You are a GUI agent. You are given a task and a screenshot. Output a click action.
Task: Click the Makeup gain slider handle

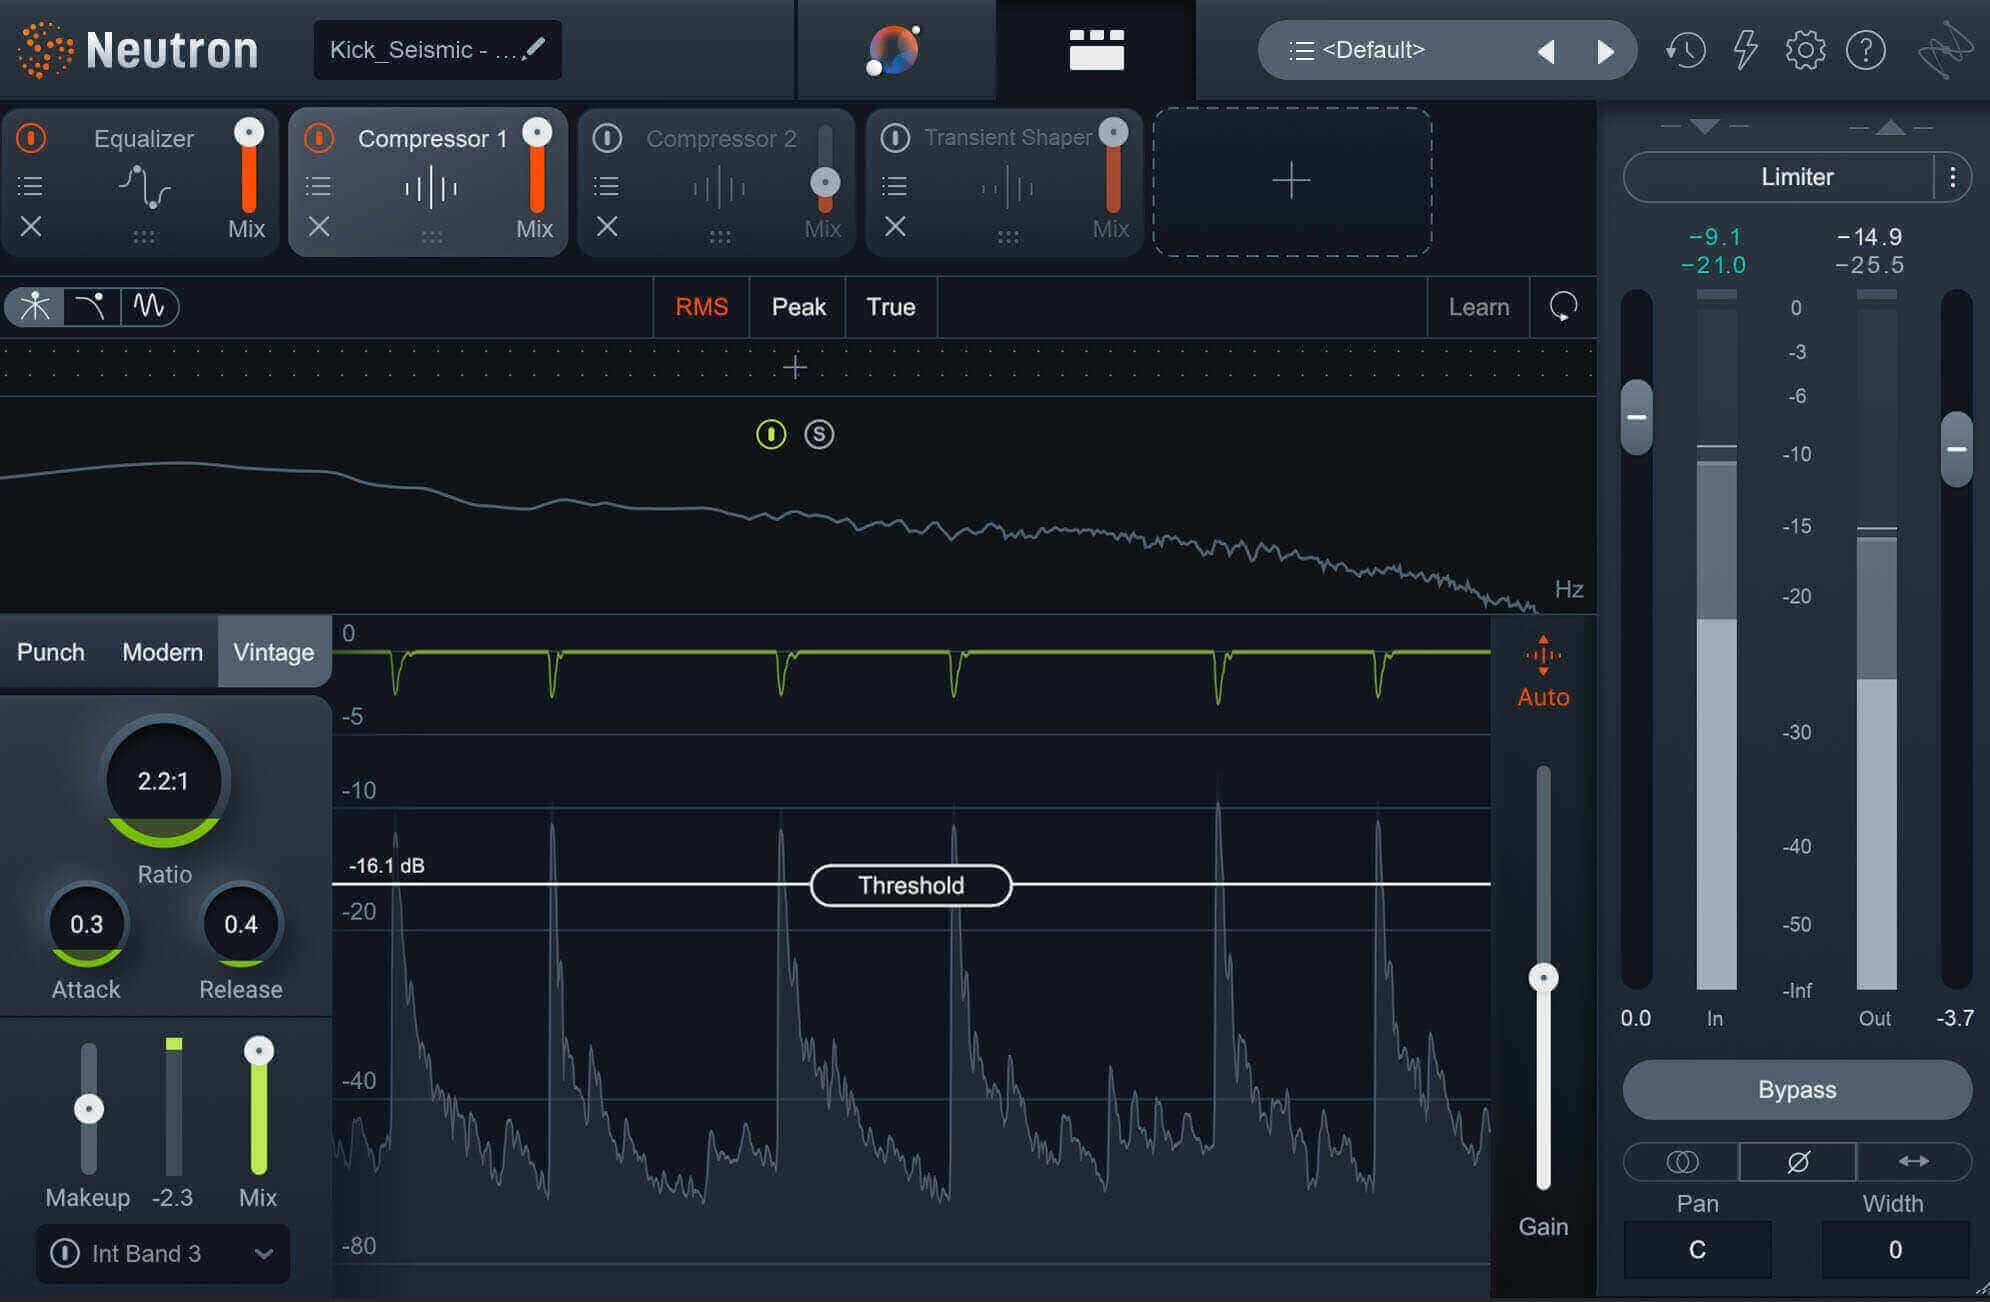[89, 1108]
